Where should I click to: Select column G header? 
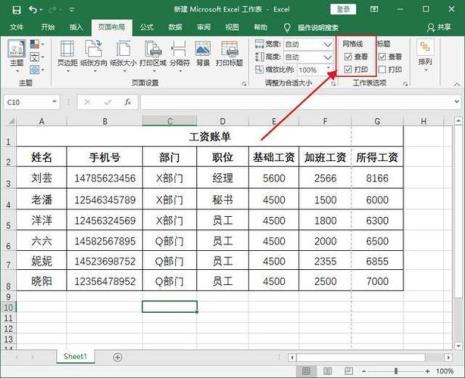[x=377, y=121]
